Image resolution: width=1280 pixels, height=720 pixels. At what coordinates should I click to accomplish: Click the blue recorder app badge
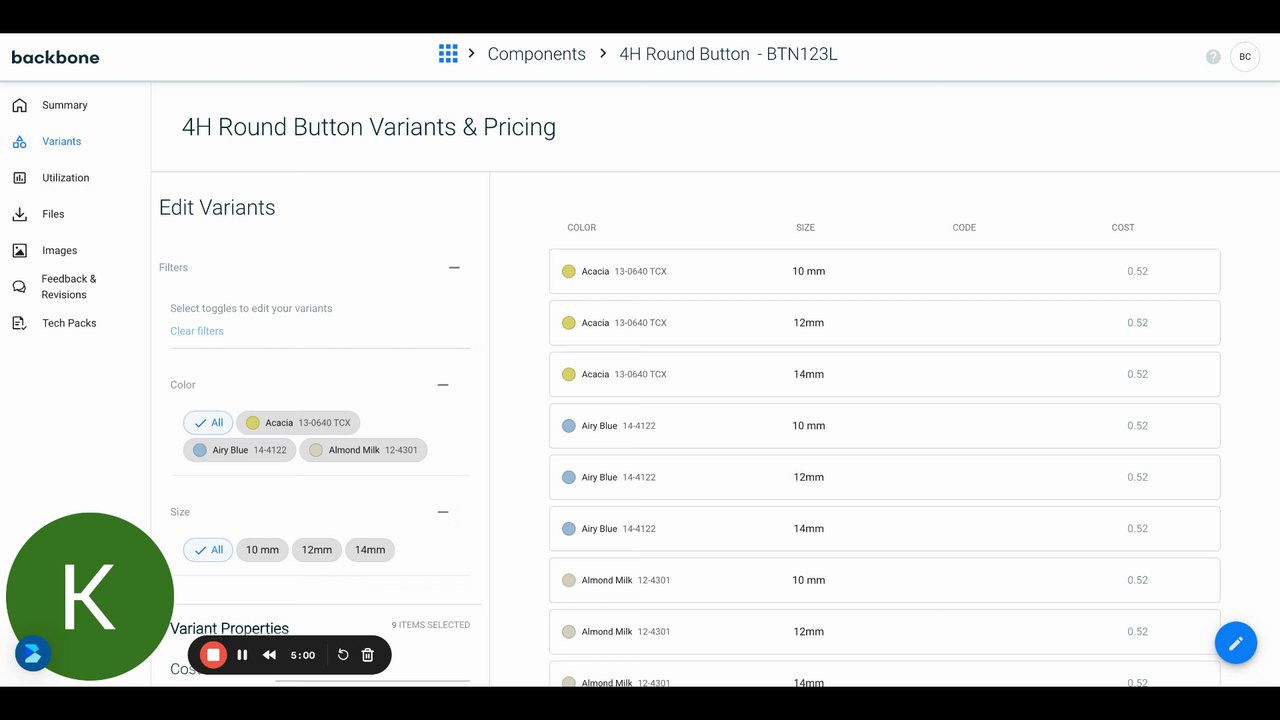point(33,654)
